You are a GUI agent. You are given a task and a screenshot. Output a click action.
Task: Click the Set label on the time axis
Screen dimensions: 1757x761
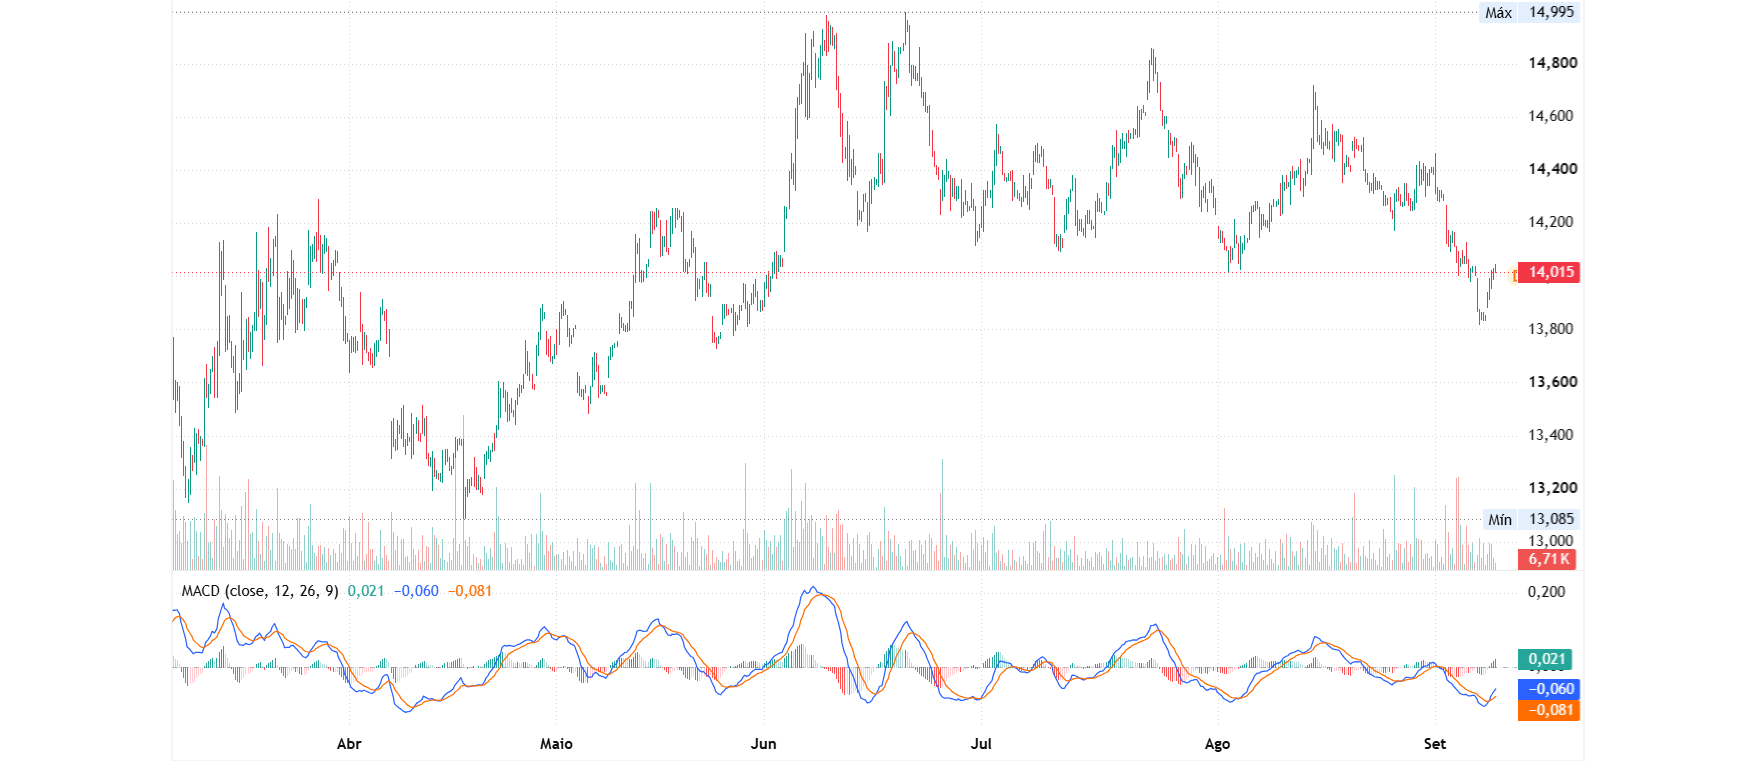[1435, 744]
